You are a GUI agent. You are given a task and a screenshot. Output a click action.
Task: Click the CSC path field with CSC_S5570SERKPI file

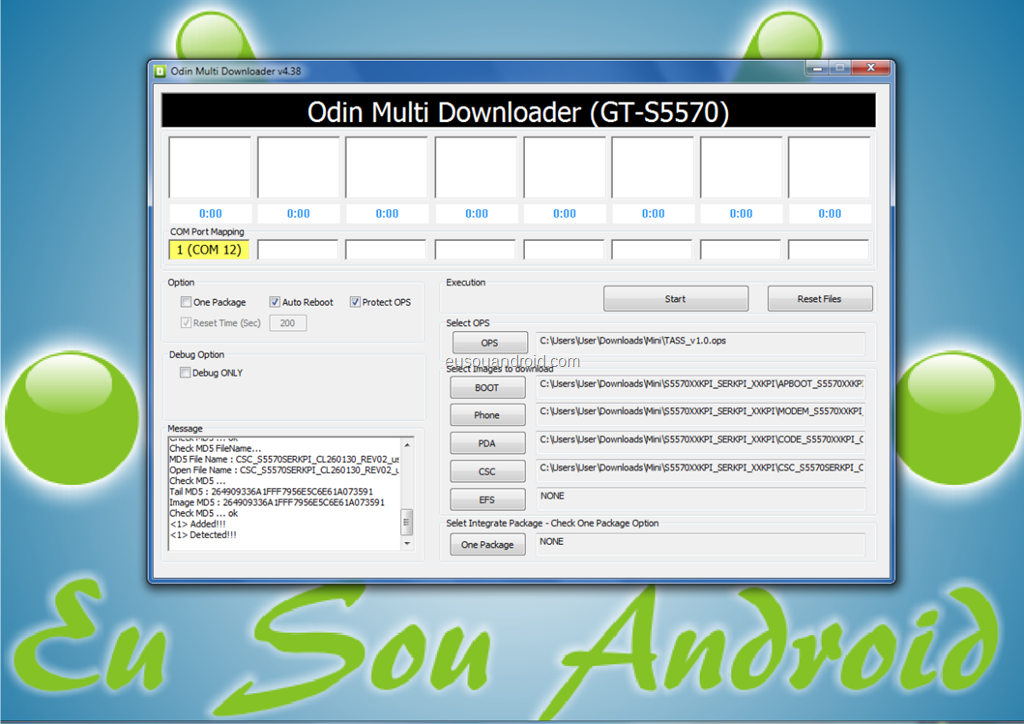[701, 469]
